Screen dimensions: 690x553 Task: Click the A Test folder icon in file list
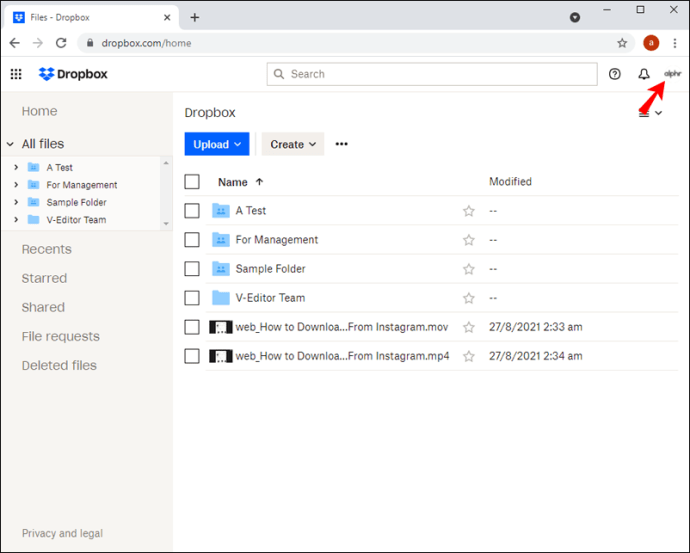coord(221,211)
